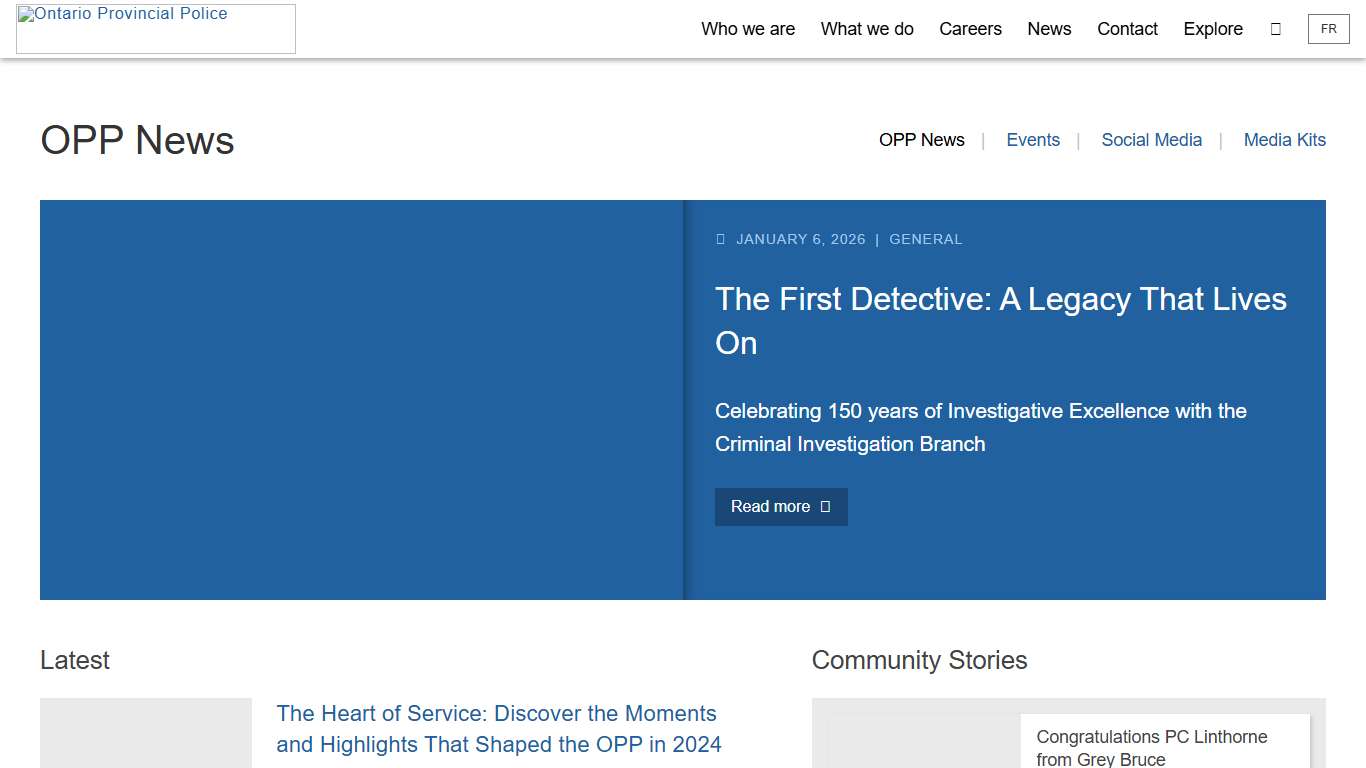Screen dimensions: 1366x768
Task: Open the What we do menu
Action: [866, 29]
